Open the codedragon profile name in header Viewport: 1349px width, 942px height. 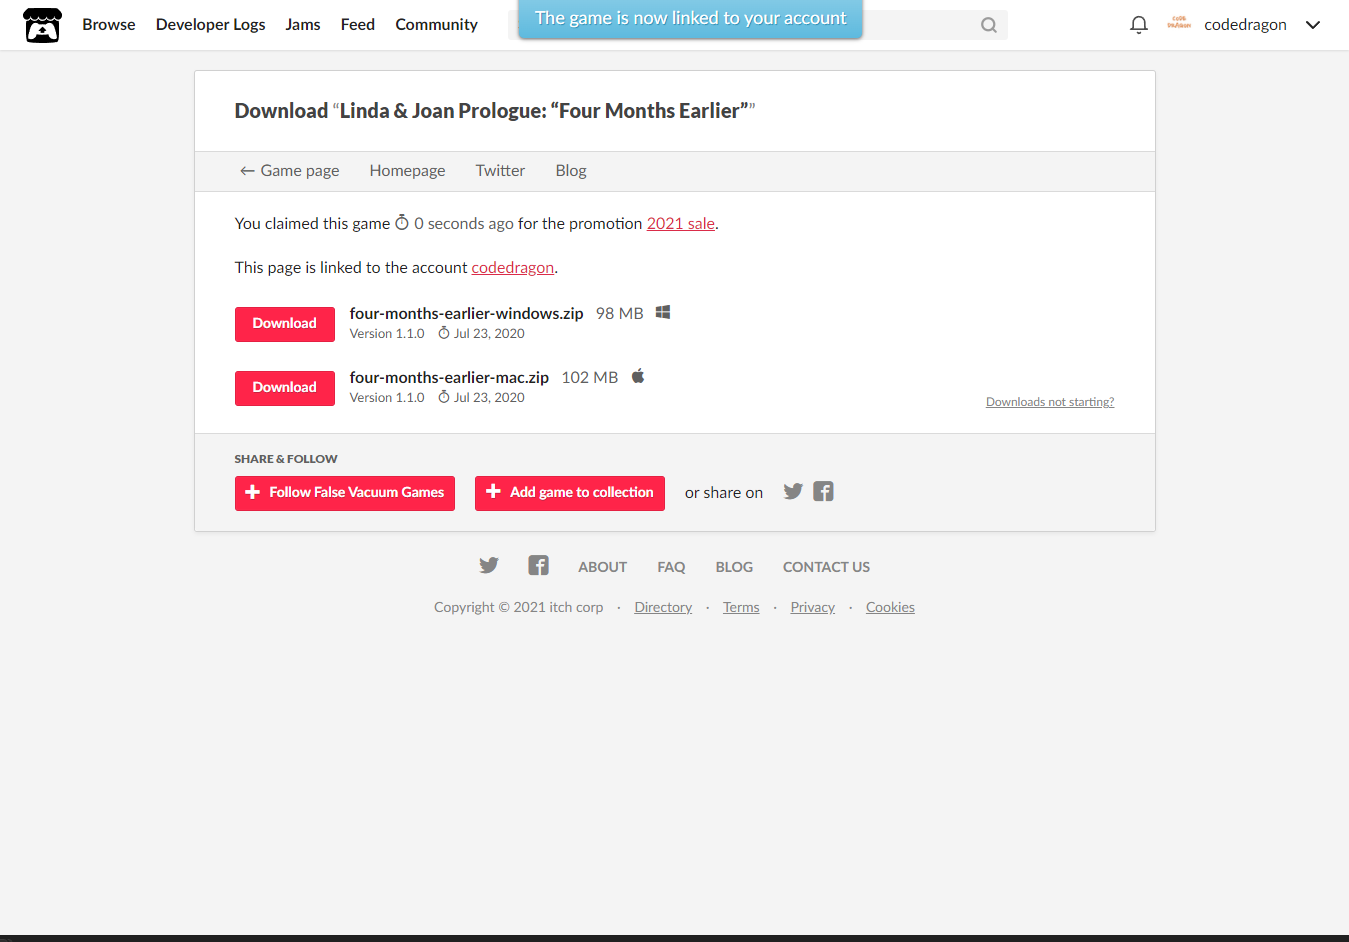[x=1245, y=24]
